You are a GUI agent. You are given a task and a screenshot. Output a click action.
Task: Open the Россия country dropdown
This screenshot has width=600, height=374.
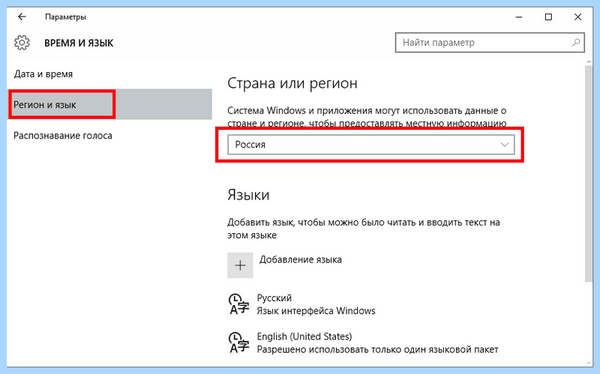[371, 145]
